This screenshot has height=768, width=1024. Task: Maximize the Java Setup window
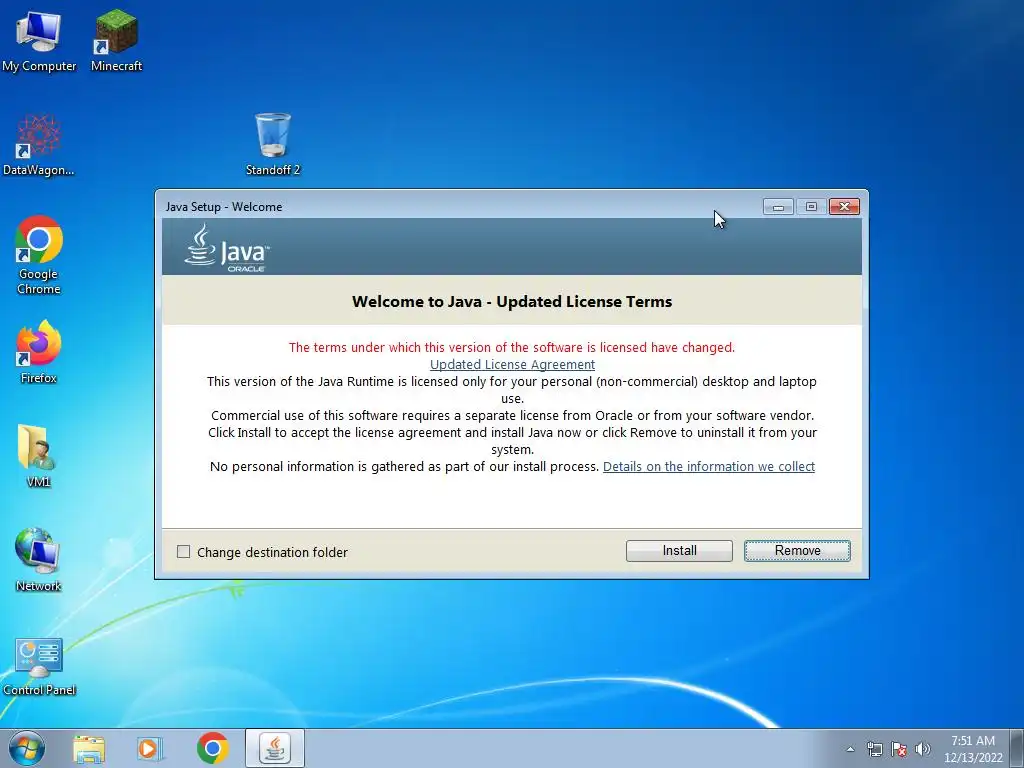tap(811, 207)
